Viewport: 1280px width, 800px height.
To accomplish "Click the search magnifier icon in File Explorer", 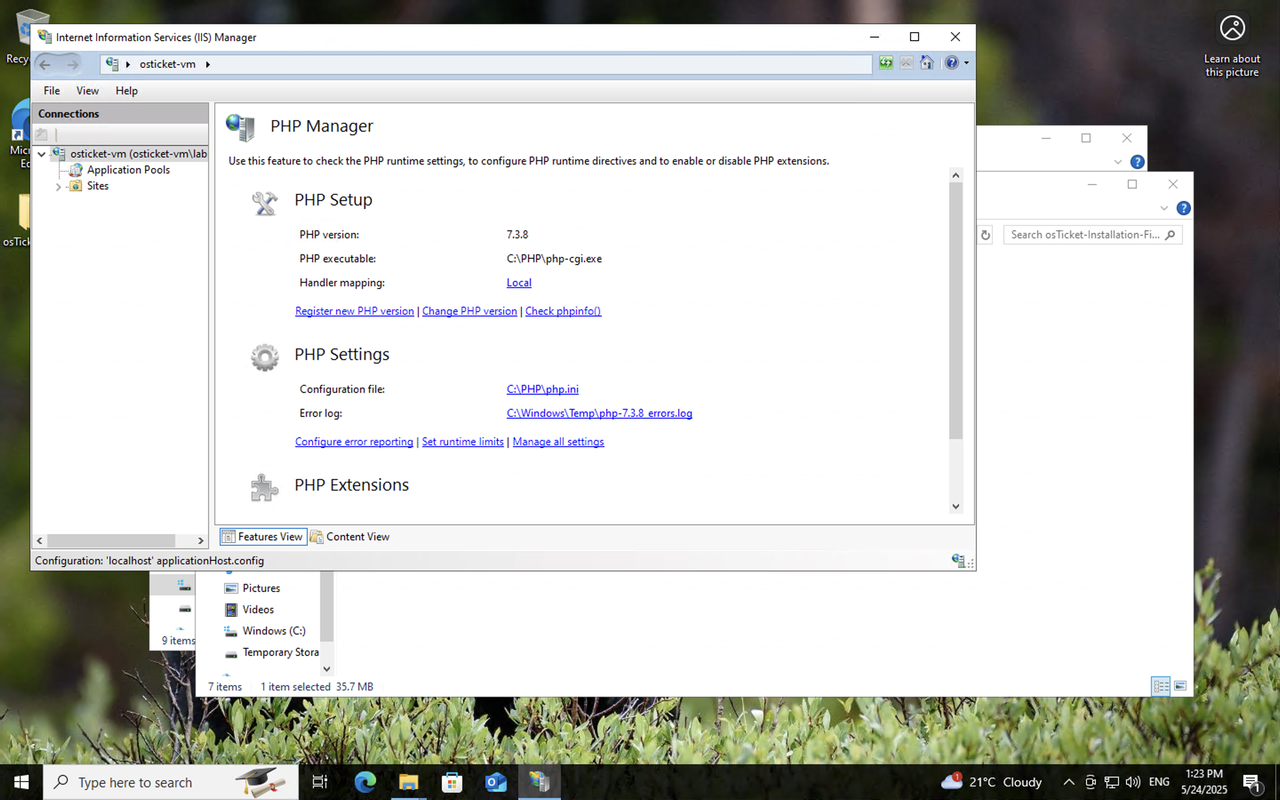I will click(1171, 235).
